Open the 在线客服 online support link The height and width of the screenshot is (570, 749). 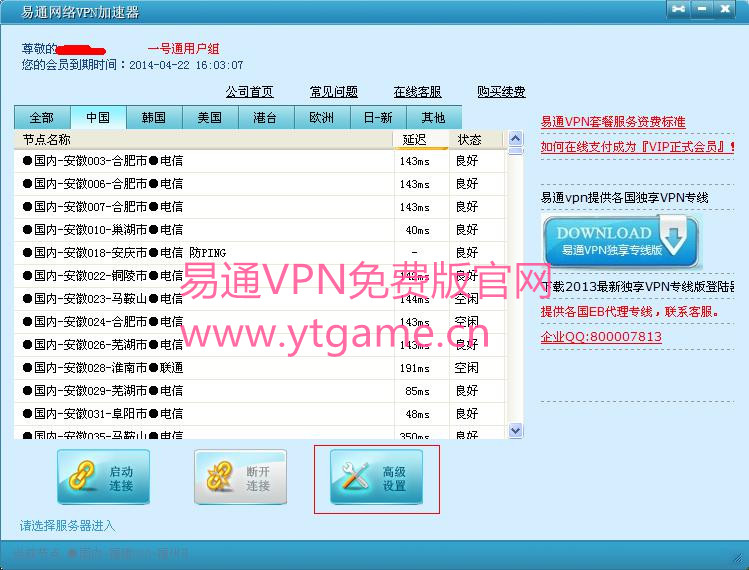417,92
